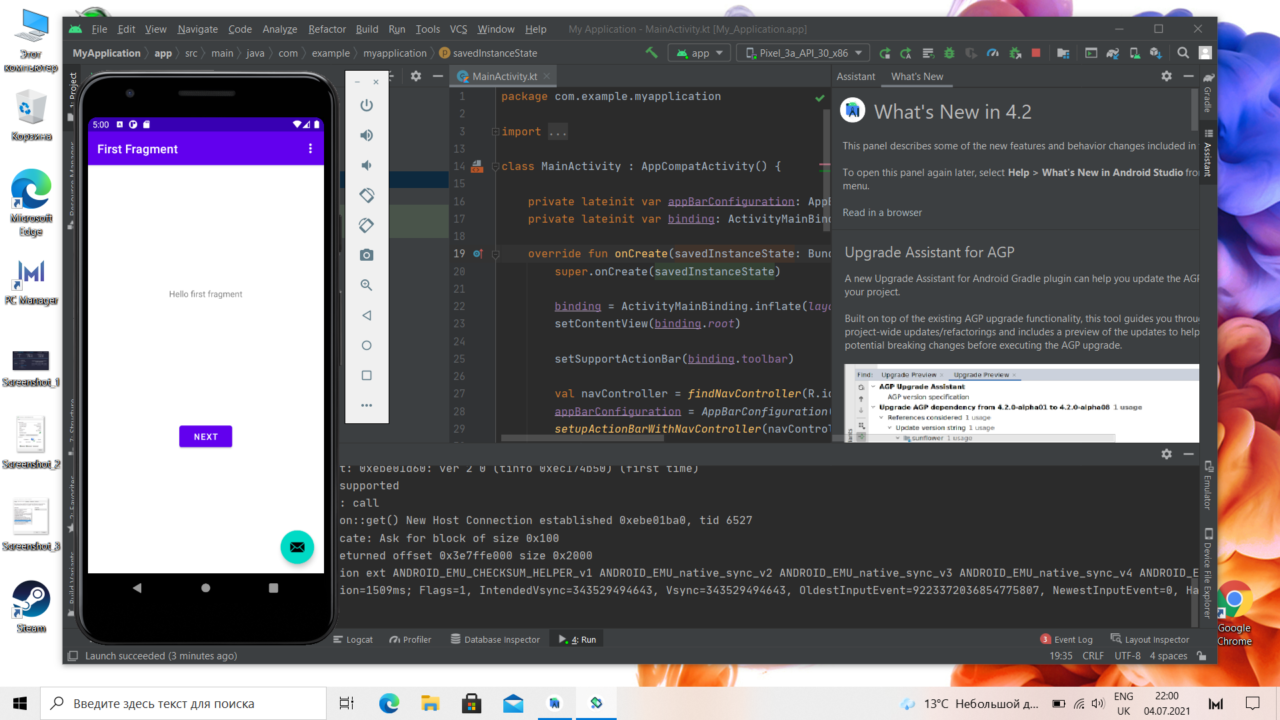Click the user account avatar icon
1280x720 pixels.
pyautogui.click(x=1205, y=53)
